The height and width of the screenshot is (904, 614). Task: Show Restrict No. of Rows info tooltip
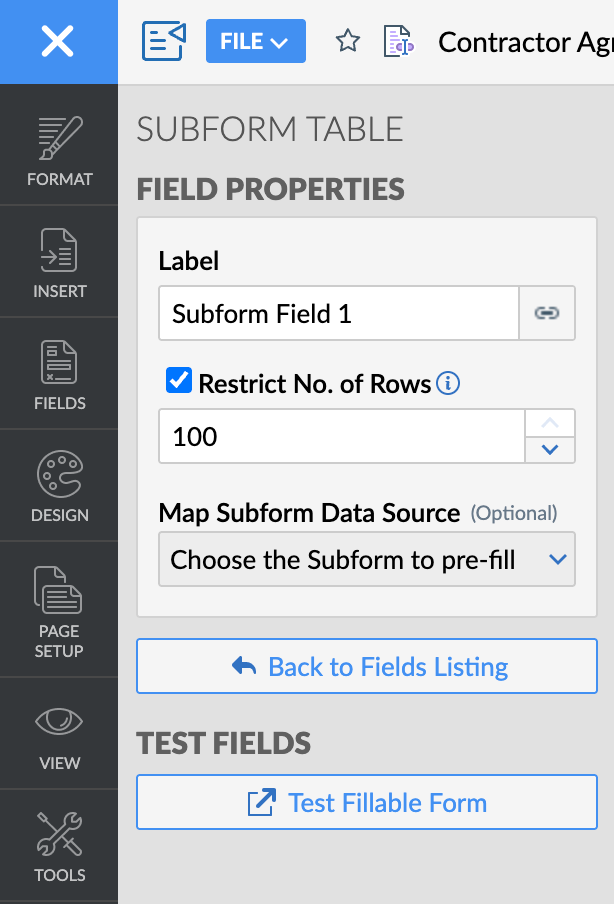point(448,383)
